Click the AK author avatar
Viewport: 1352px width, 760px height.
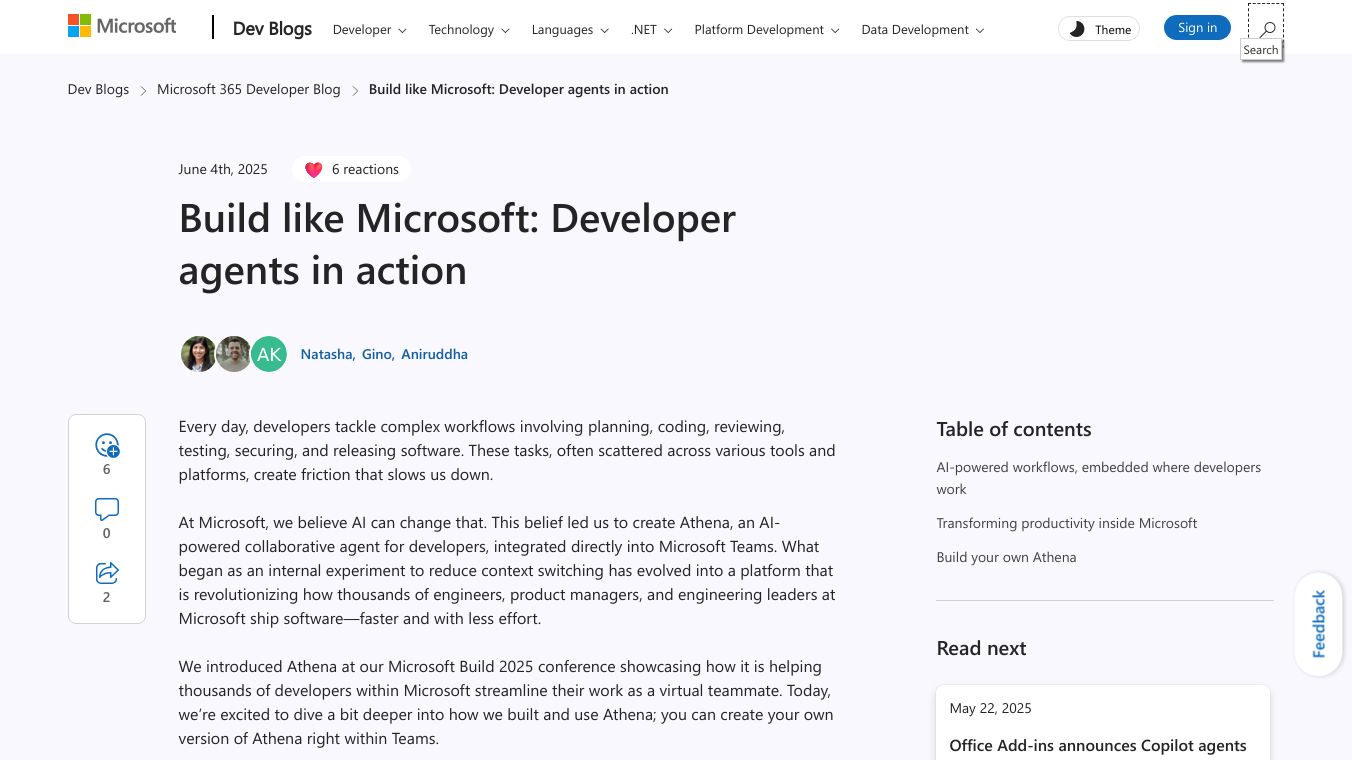coord(269,354)
